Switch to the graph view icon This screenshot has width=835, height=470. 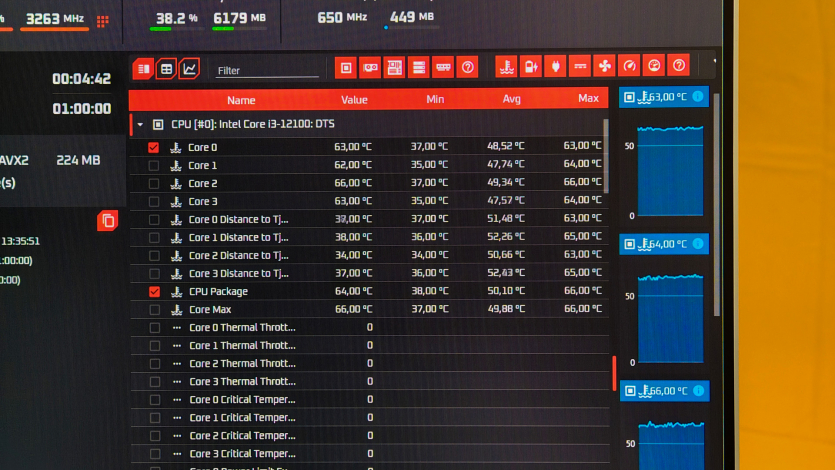189,69
